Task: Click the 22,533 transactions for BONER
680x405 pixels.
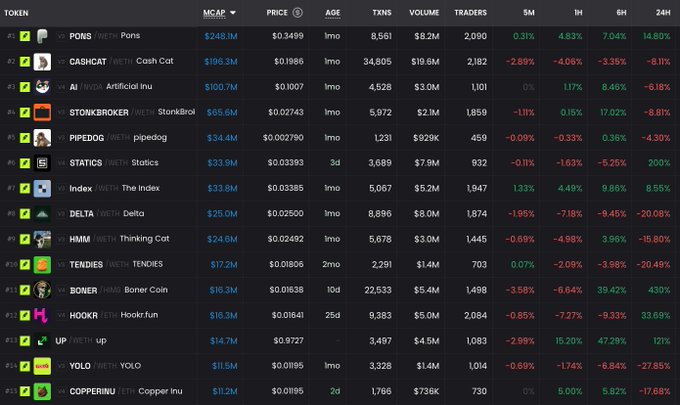Action: [x=378, y=290]
